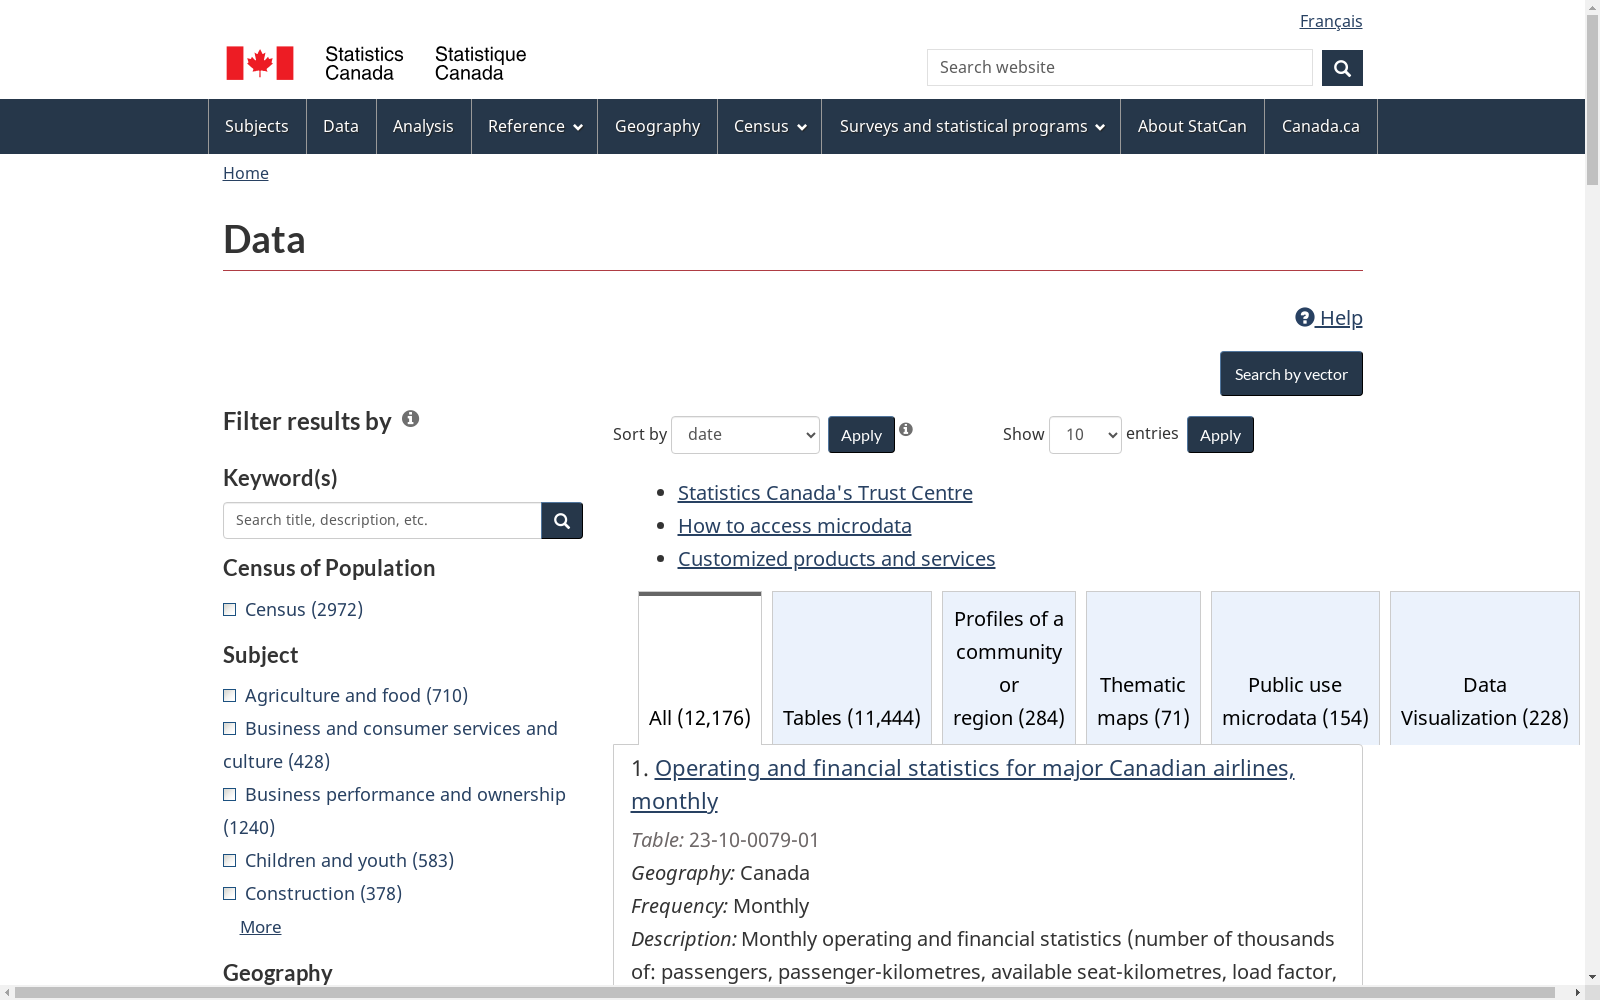Open Customized products and services link
Image resolution: width=1600 pixels, height=1000 pixels.
837,559
